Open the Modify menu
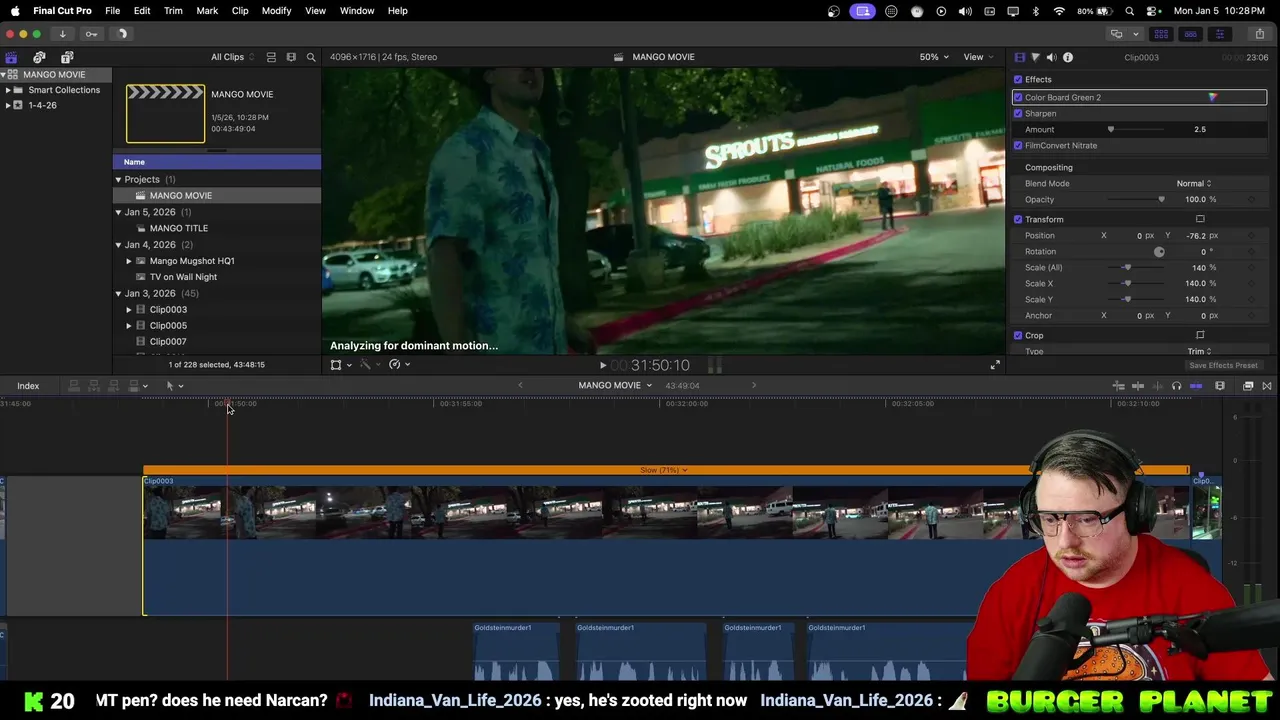 coord(276,11)
